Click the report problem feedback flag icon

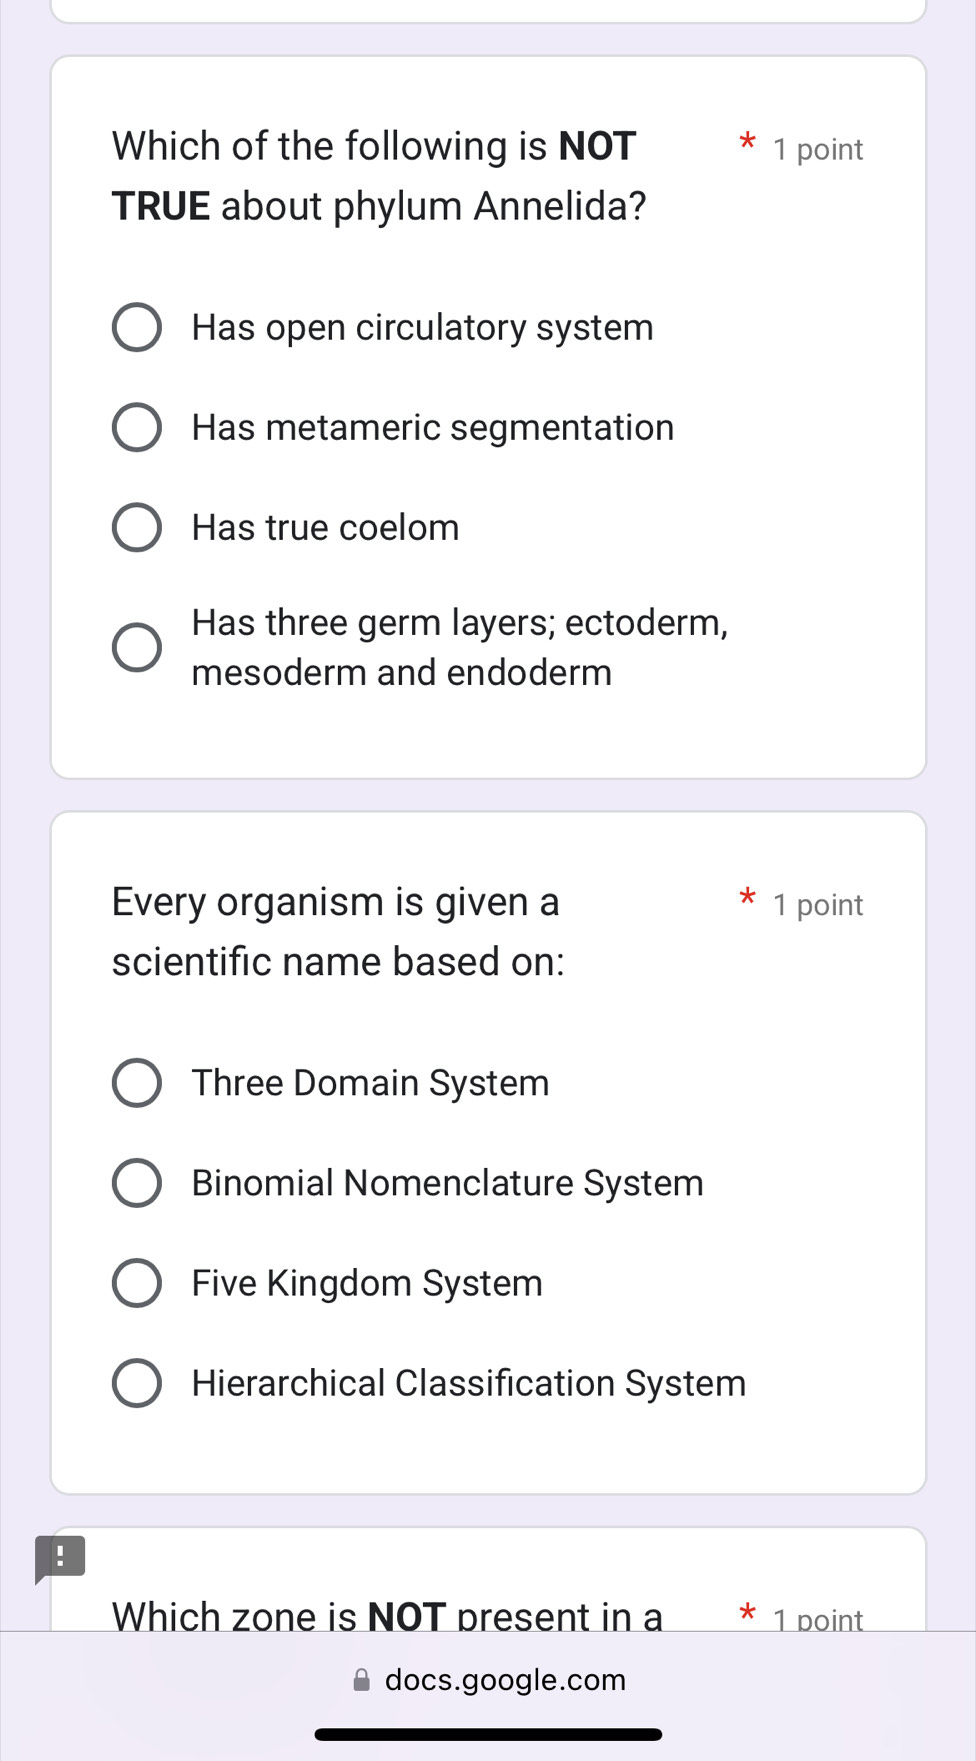coord(59,1558)
